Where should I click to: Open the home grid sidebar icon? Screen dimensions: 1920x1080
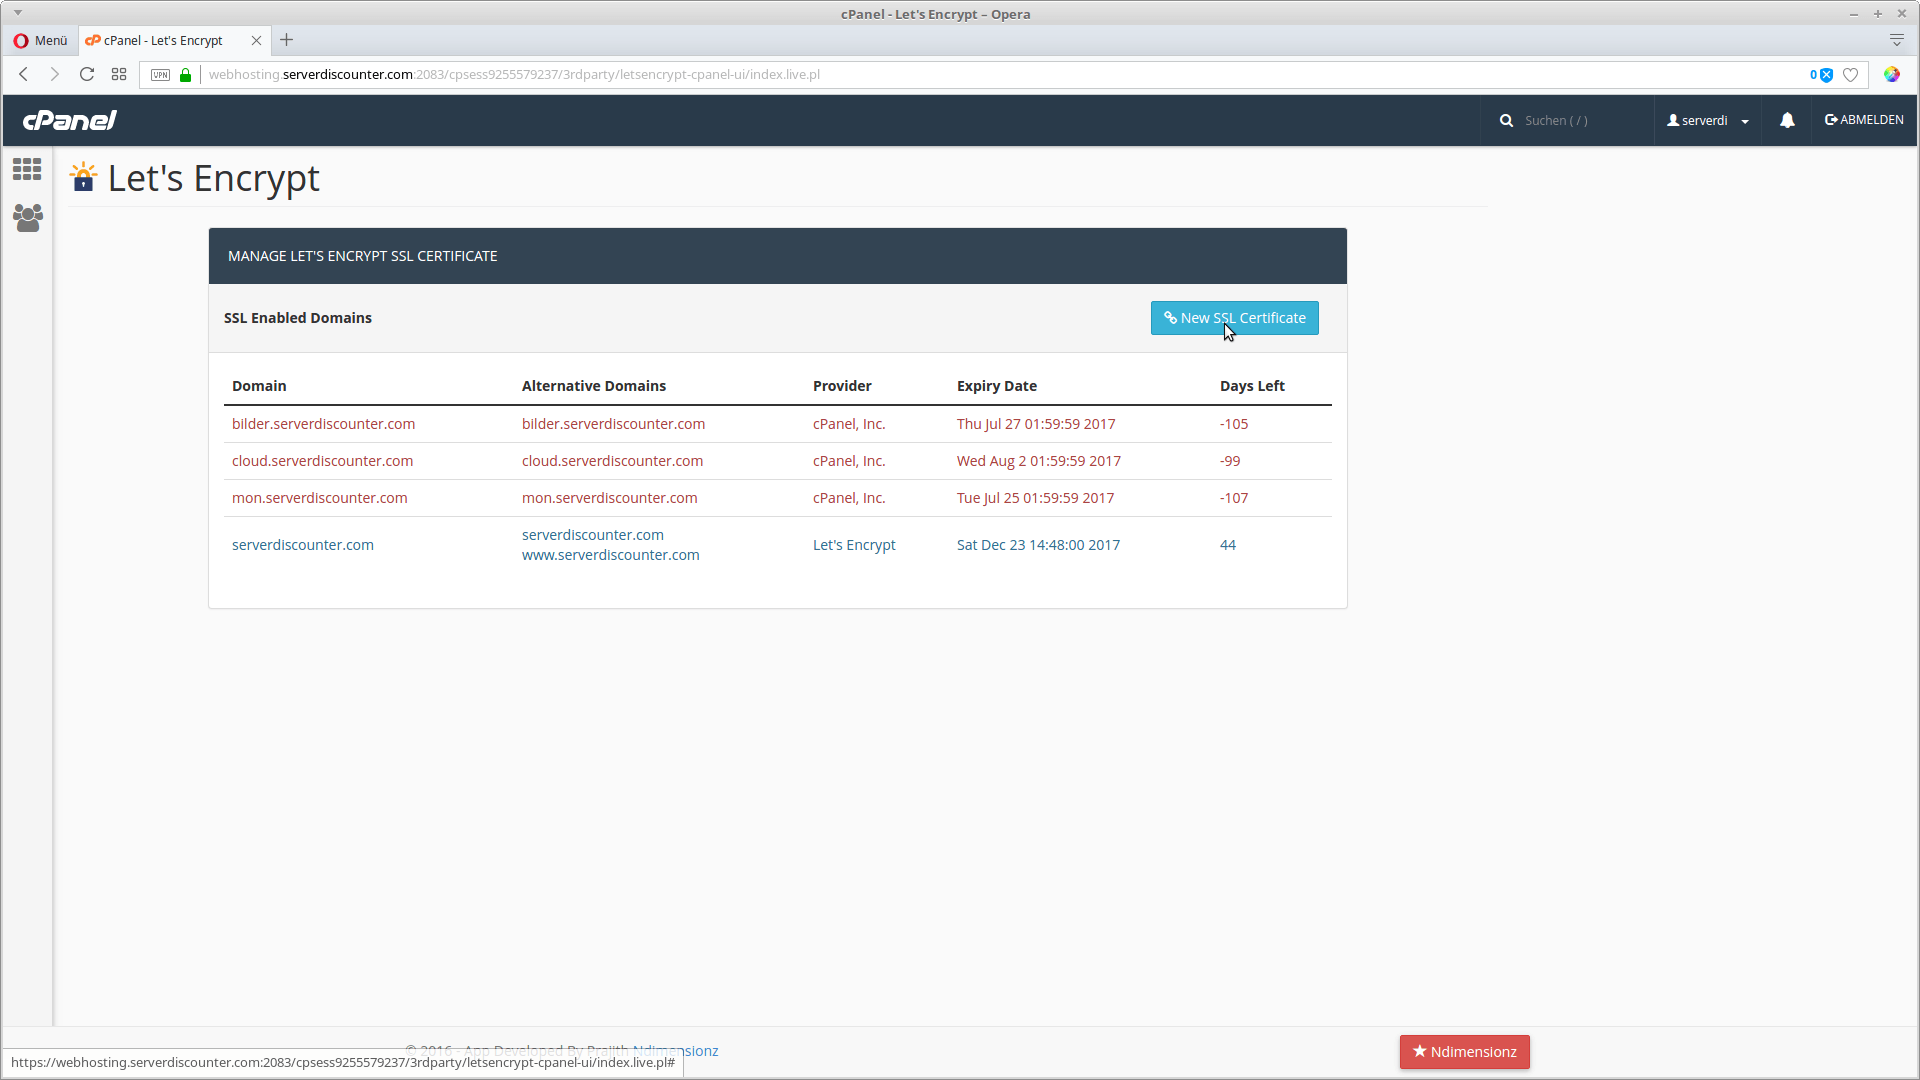point(27,169)
